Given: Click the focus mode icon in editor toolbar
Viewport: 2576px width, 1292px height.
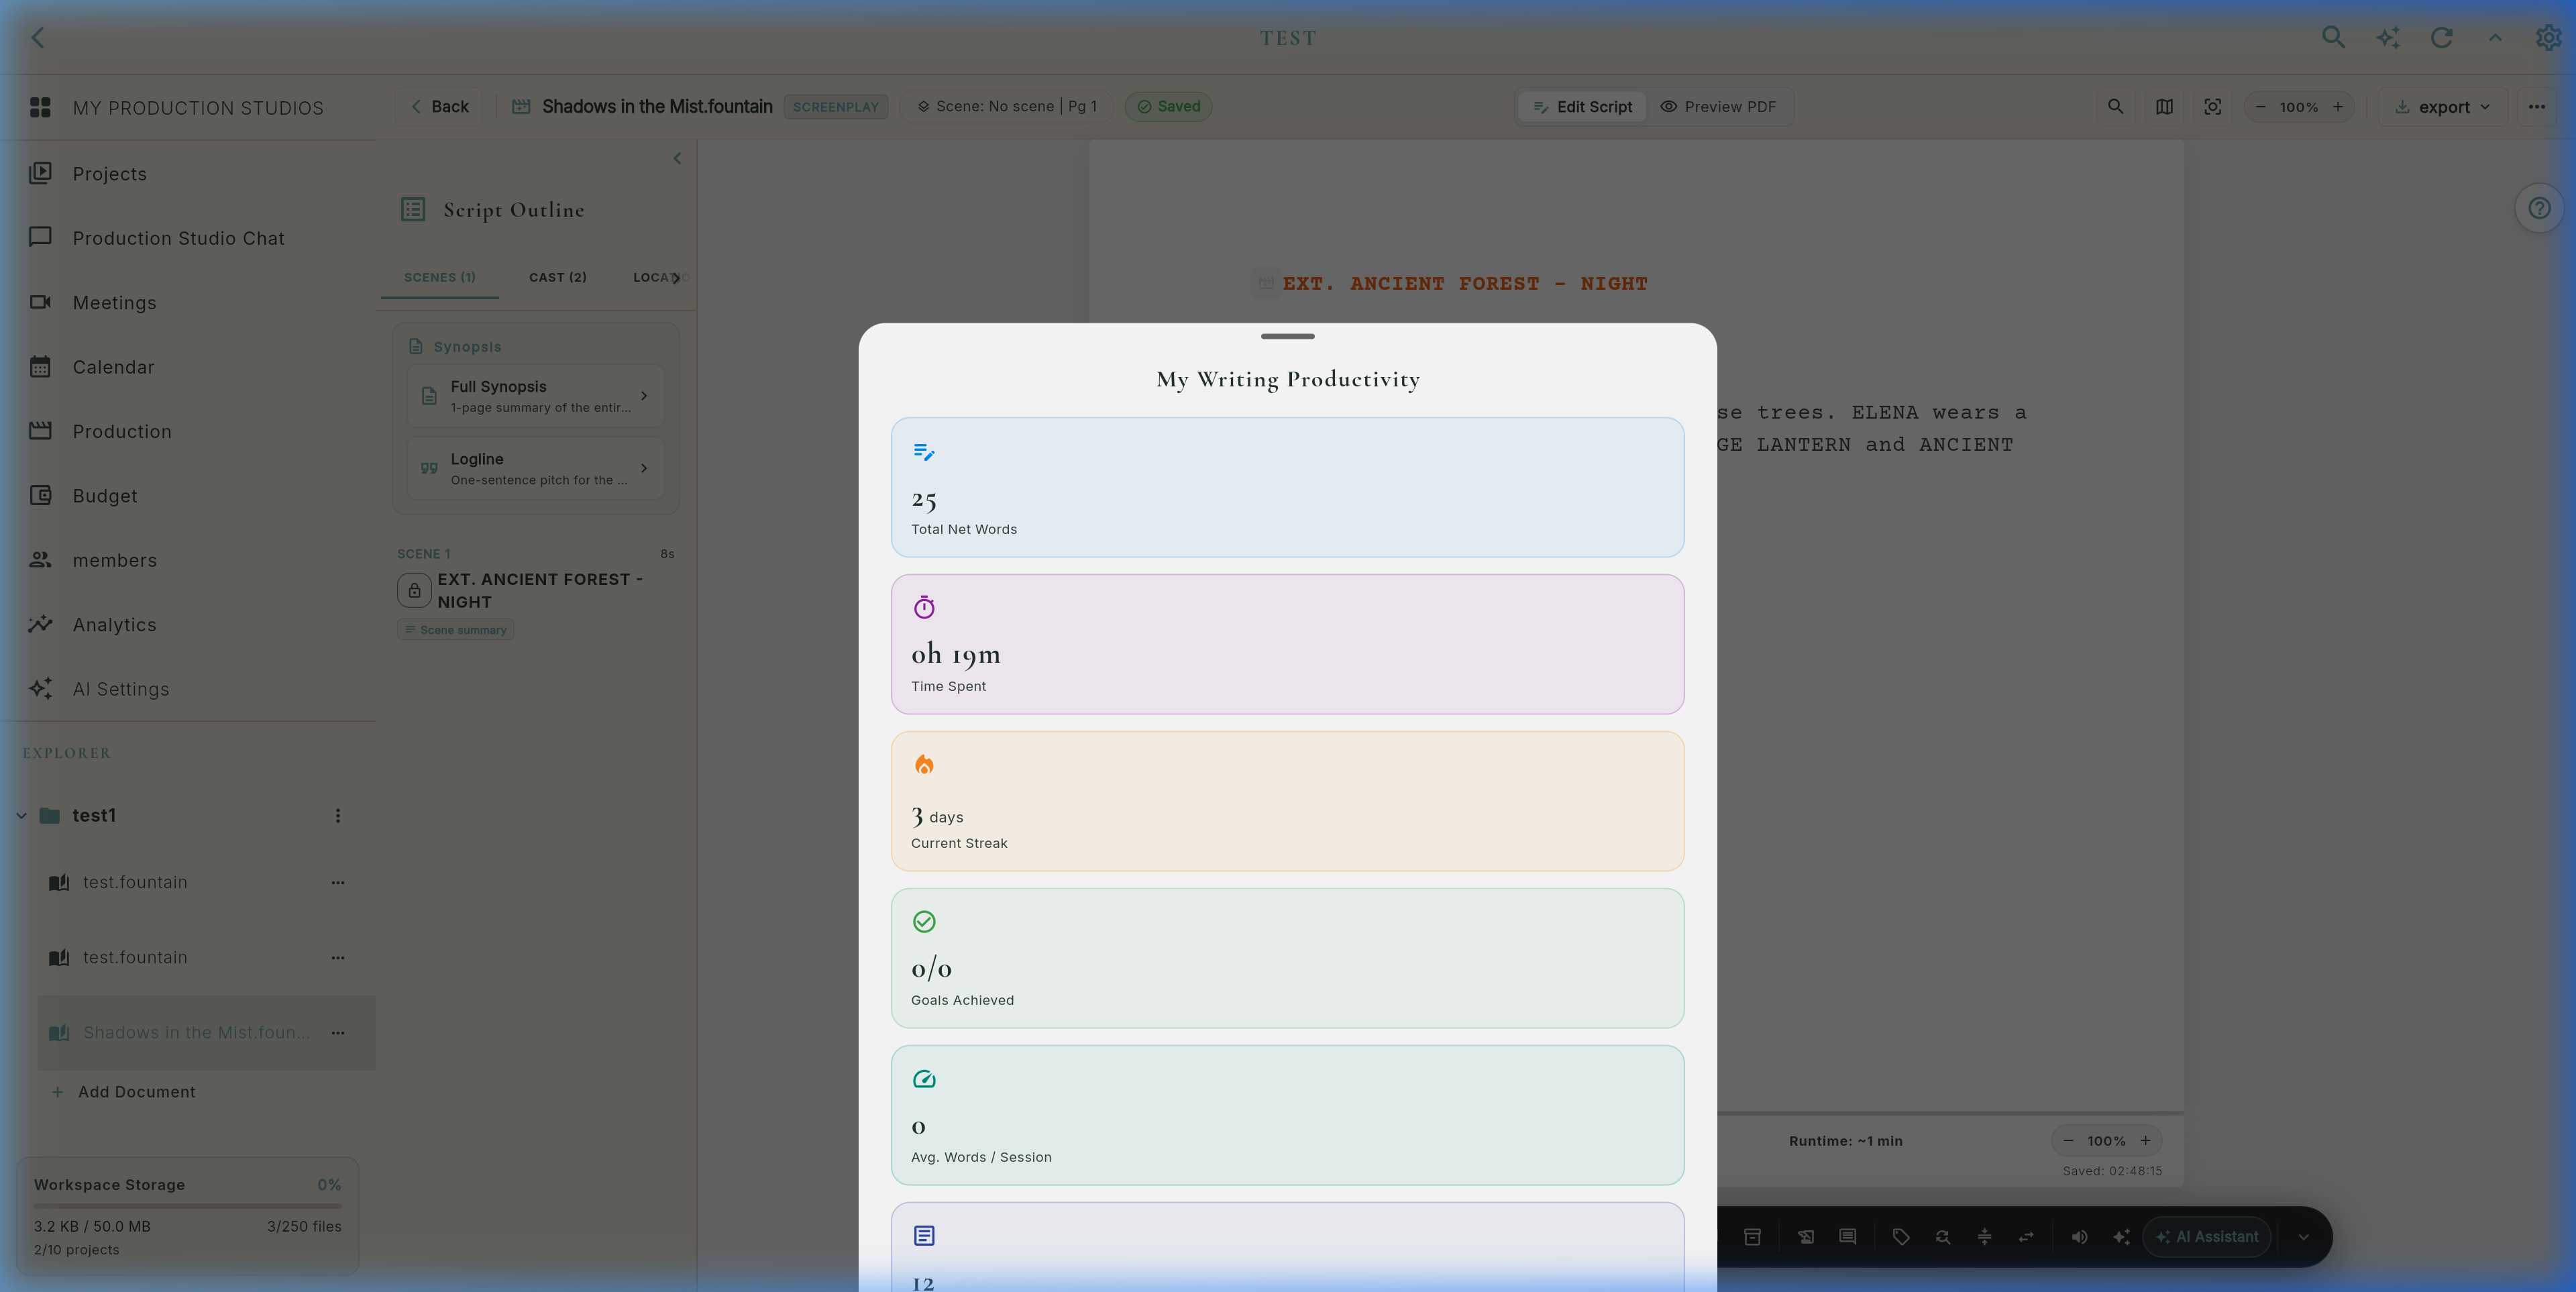Looking at the screenshot, I should tap(2213, 106).
